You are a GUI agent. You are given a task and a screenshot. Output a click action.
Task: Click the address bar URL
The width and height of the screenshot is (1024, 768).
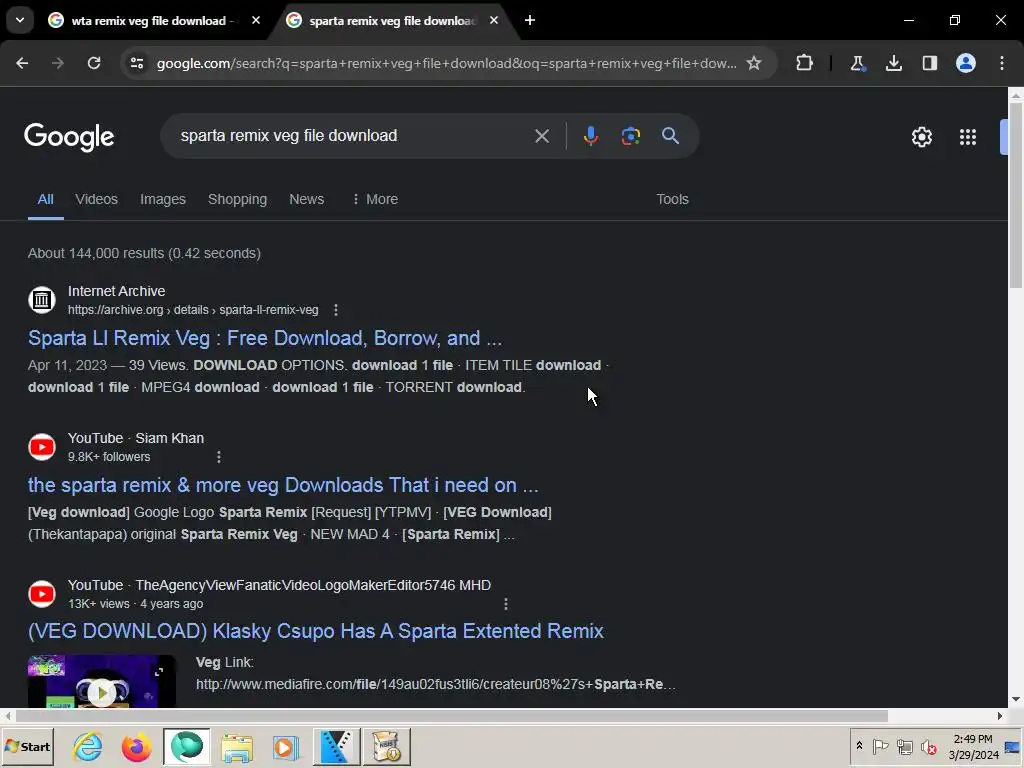446,63
